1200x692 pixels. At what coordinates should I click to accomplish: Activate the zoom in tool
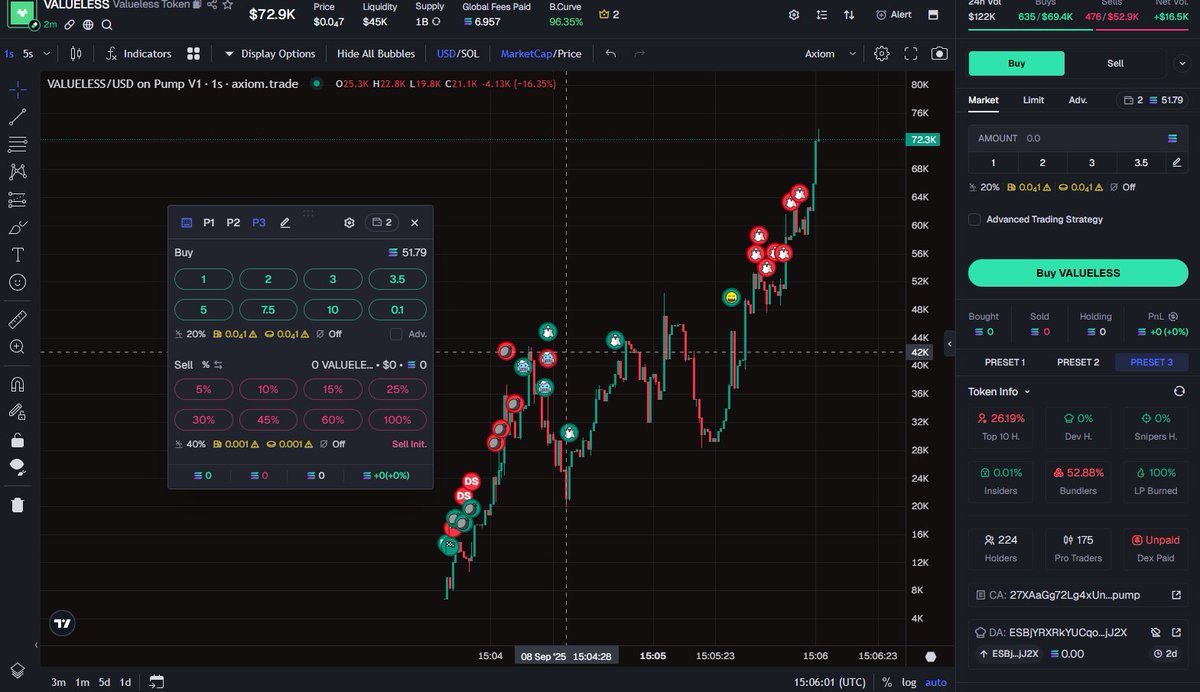[x=17, y=347]
